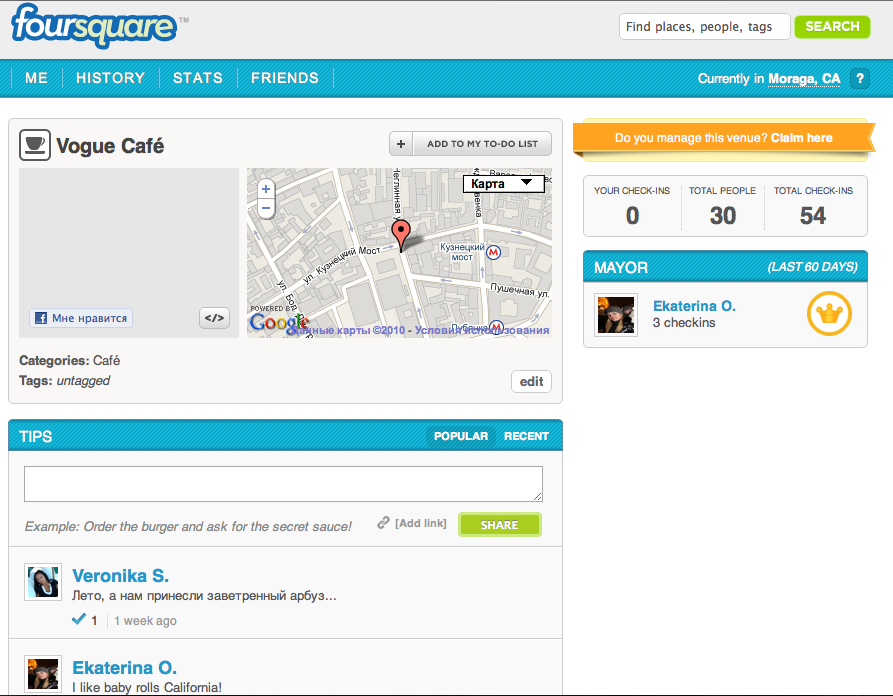Click the SHARE tip button
This screenshot has width=893, height=696.
499,525
